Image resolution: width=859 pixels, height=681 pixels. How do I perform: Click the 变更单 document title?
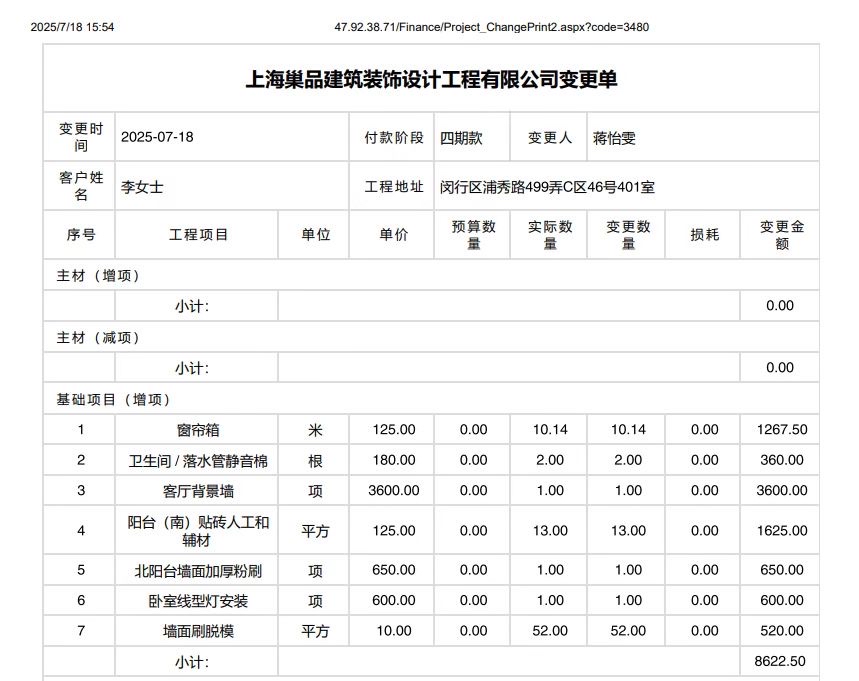tap(431, 80)
